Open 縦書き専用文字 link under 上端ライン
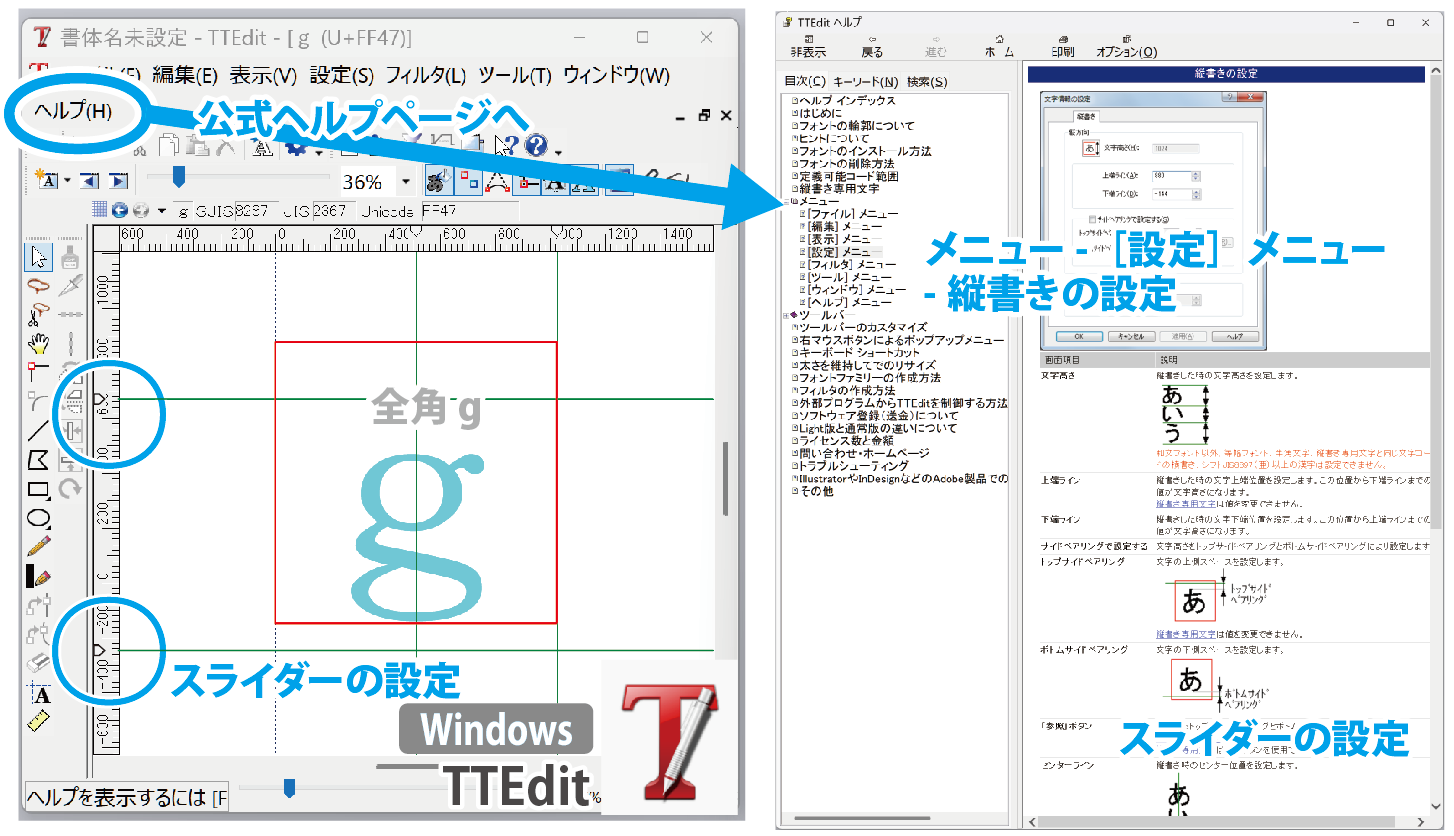Viewport: 1454px width, 836px height. point(1187,504)
